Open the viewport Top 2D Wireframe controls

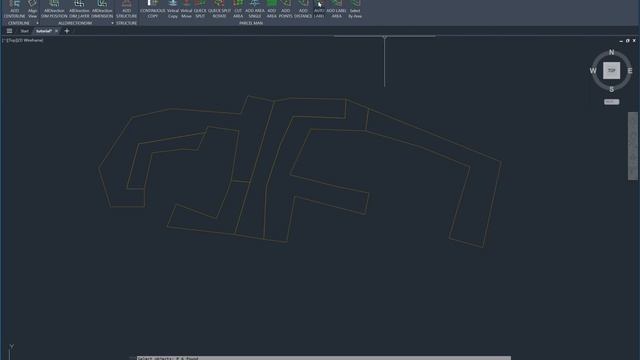tap(23, 40)
